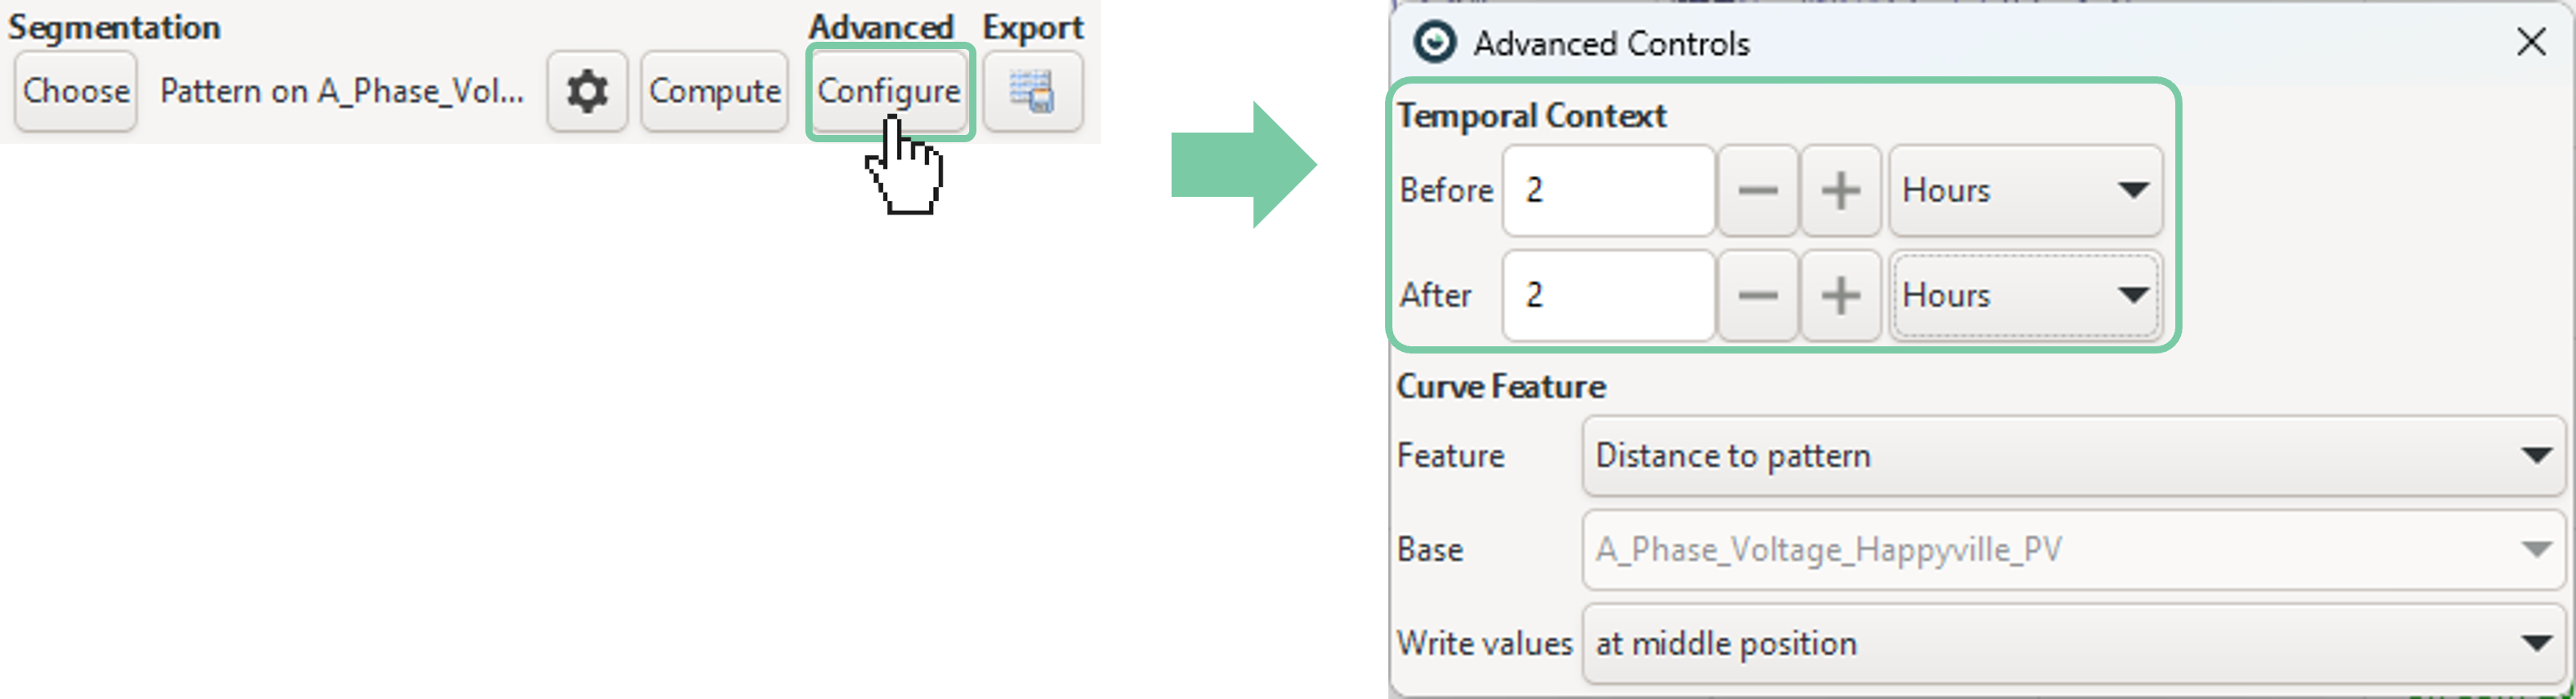
Task: Click the Export table icon
Action: point(1032,92)
